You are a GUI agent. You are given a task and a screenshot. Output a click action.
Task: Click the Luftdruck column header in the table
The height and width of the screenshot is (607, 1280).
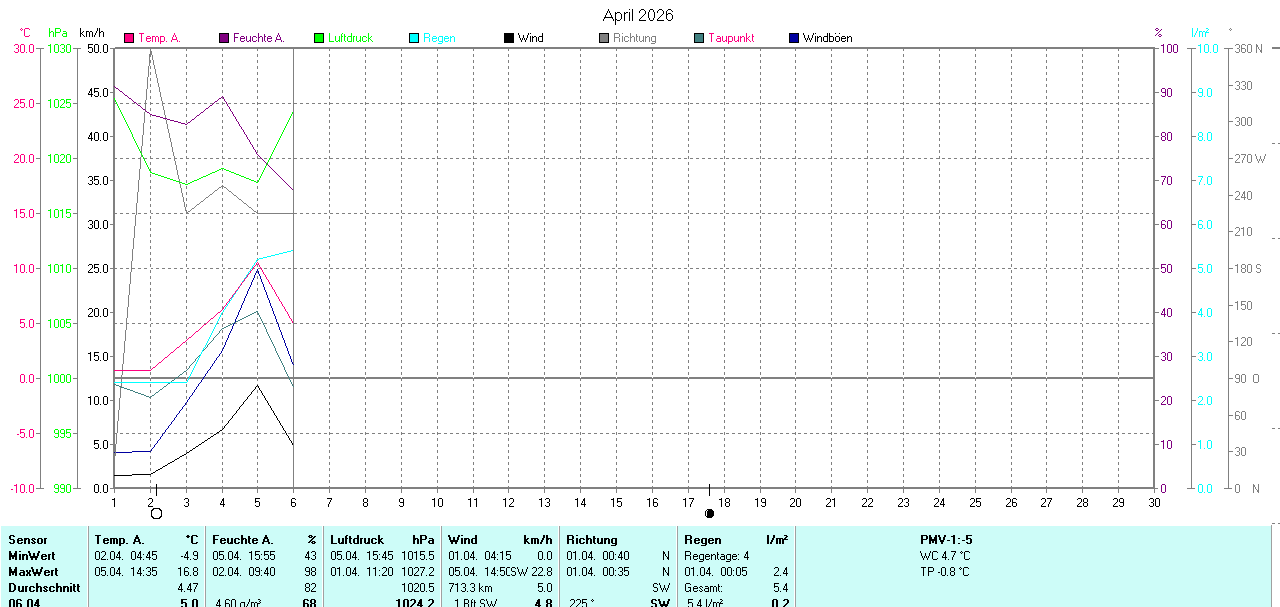pyautogui.click(x=357, y=540)
